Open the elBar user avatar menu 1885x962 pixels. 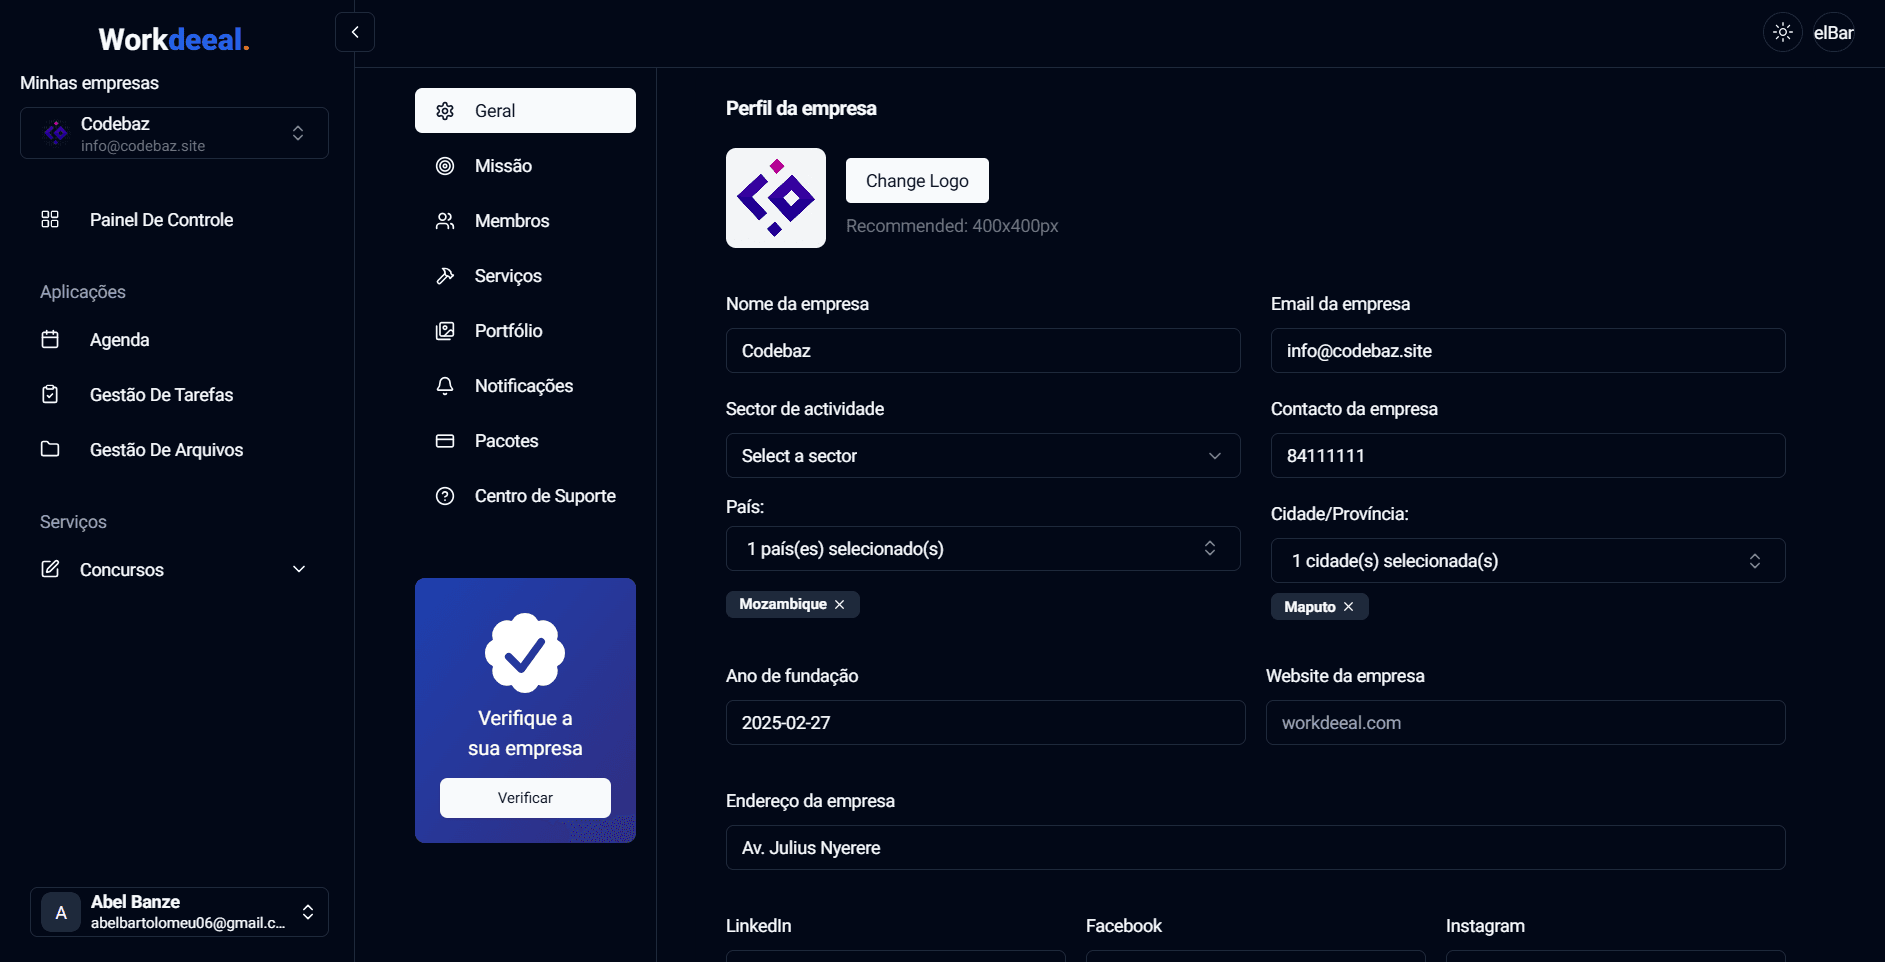1834,32
